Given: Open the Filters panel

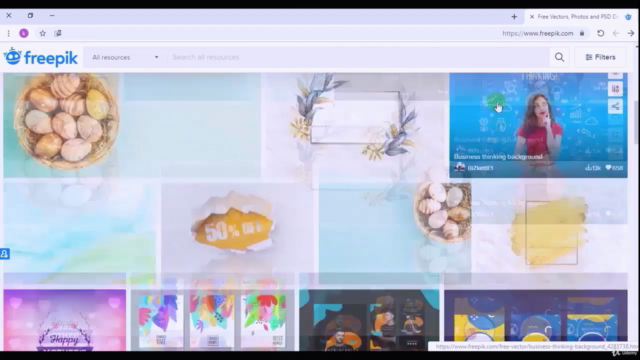Looking at the screenshot, I should [600, 57].
